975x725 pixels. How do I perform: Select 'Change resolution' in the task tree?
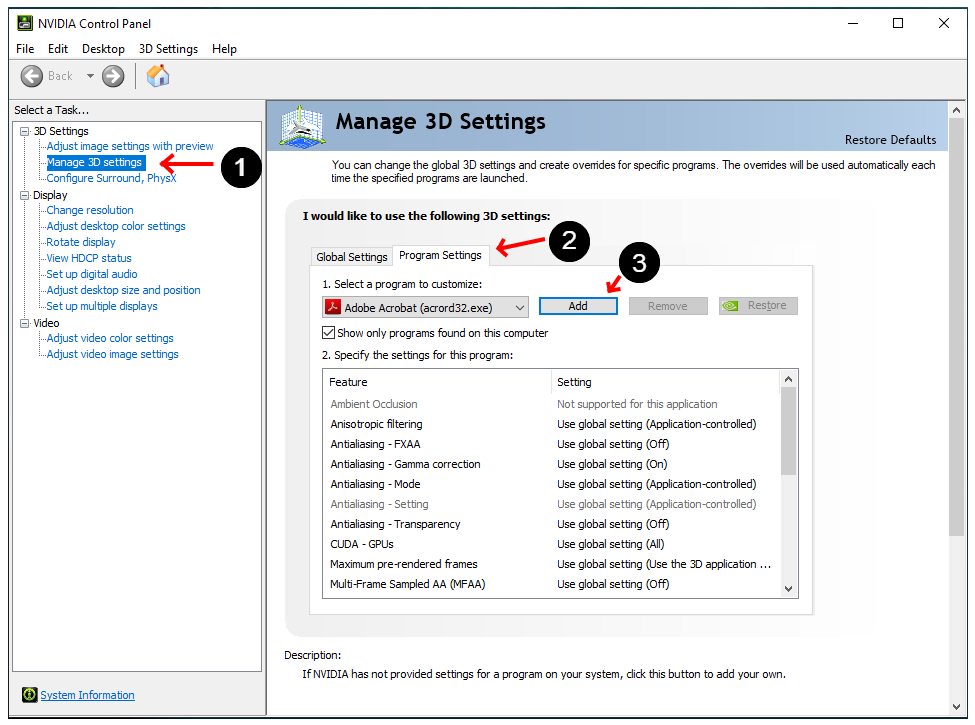tap(90, 210)
